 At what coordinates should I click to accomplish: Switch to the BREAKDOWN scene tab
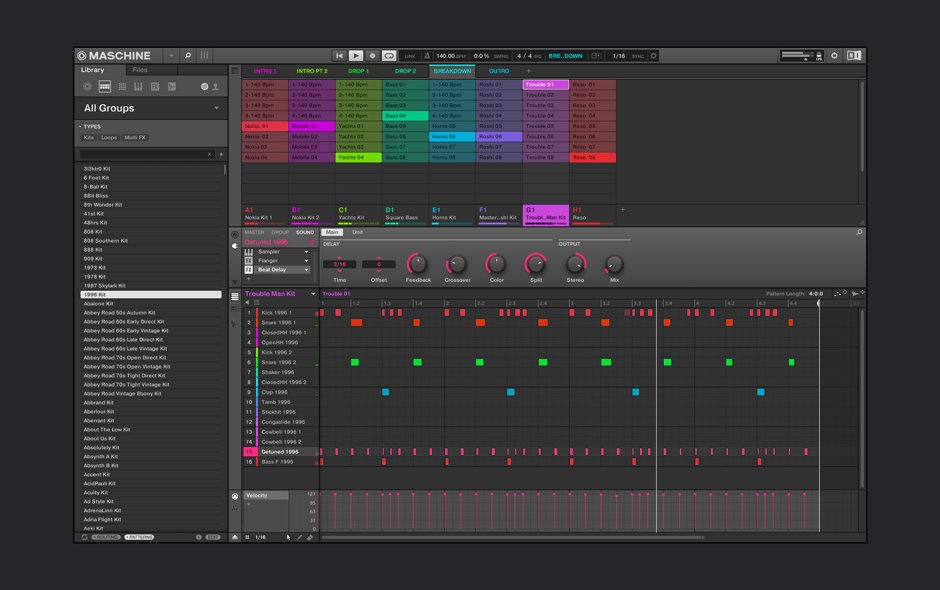pyautogui.click(x=451, y=71)
